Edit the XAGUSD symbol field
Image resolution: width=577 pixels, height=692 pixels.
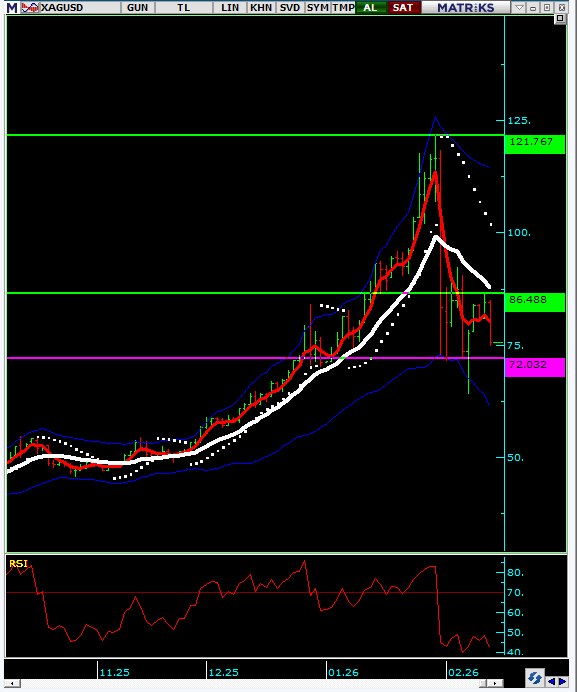coord(79,8)
